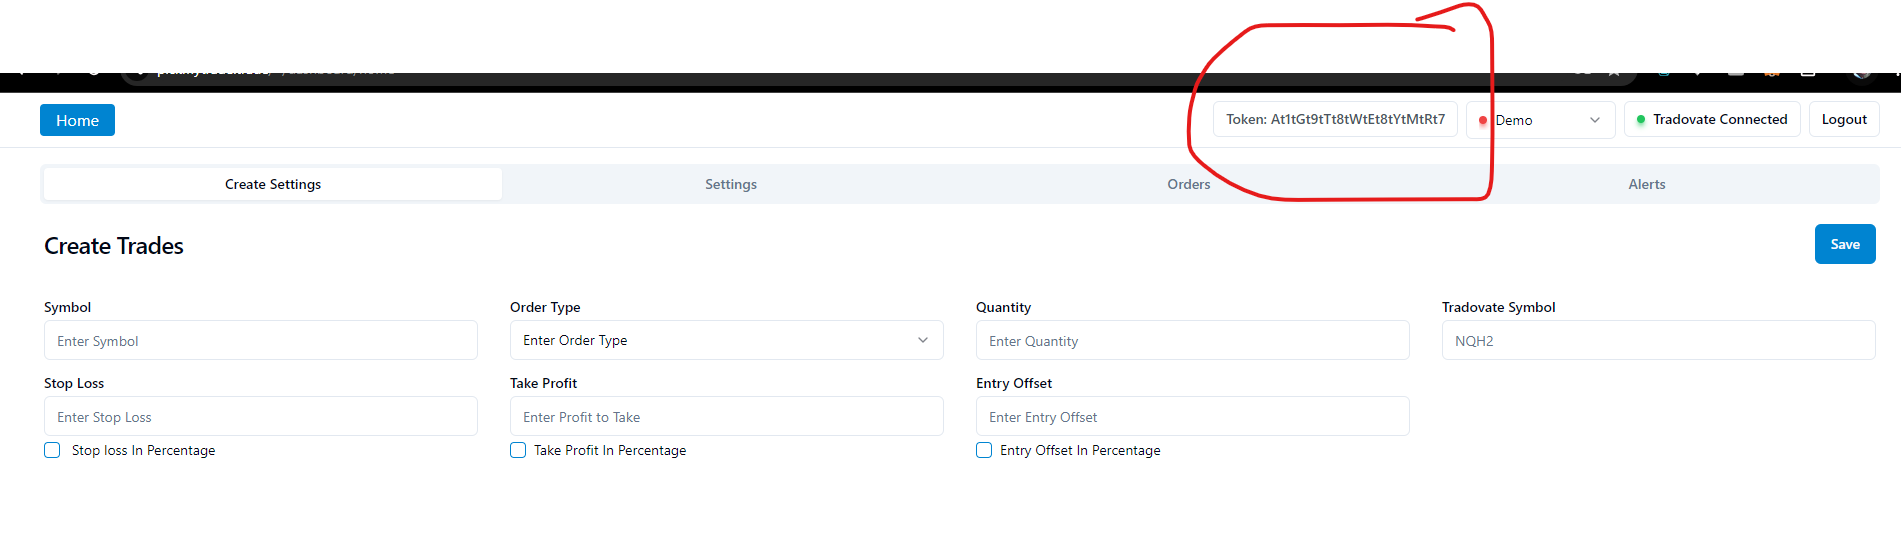
Task: Open the Alerts tab
Action: (1647, 184)
